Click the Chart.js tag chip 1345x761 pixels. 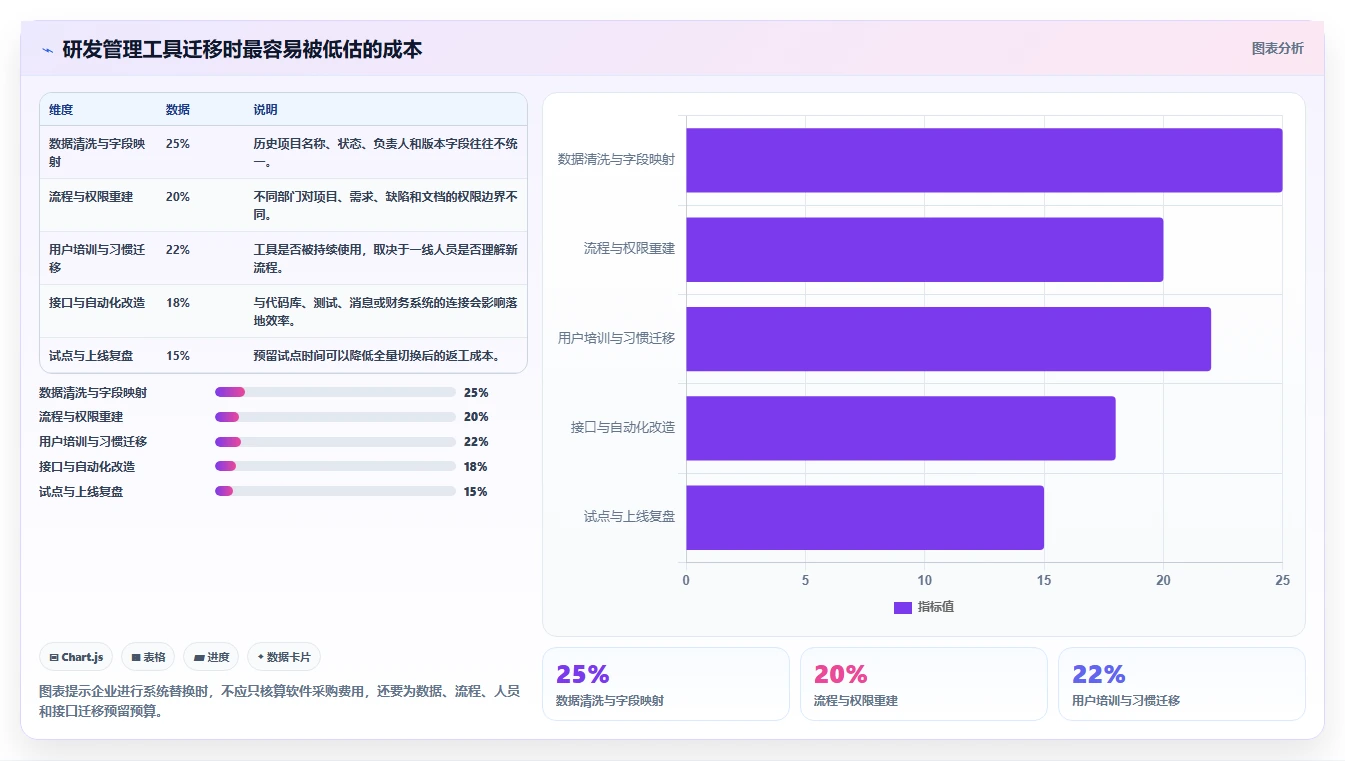point(76,657)
